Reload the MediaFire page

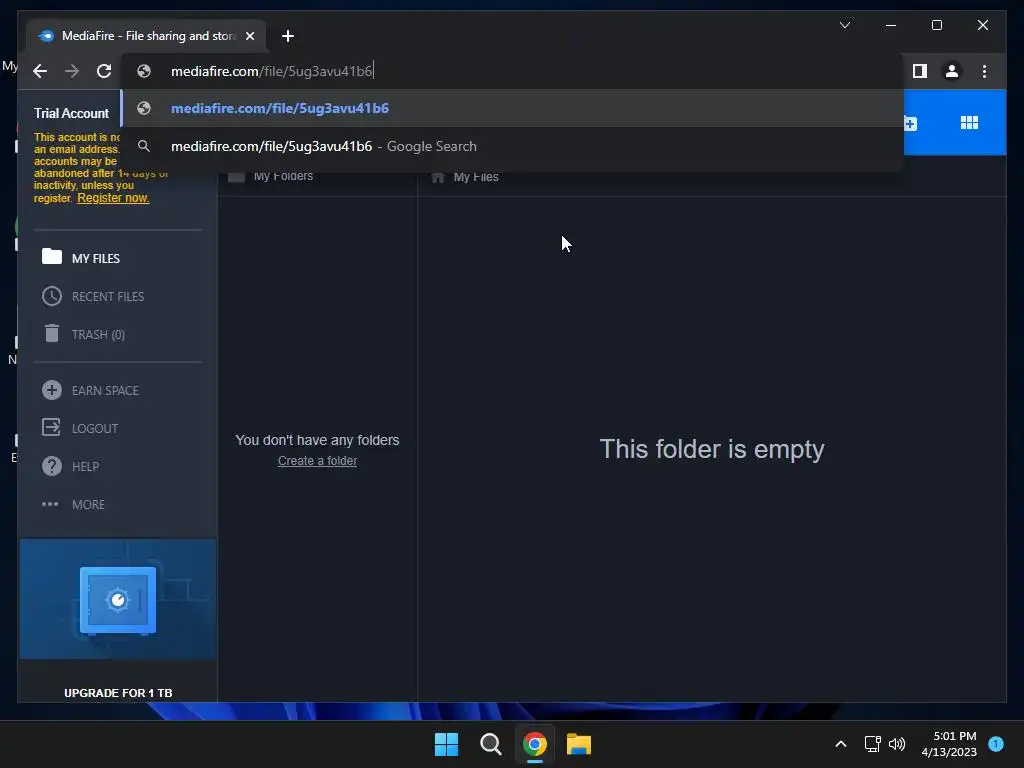[104, 71]
